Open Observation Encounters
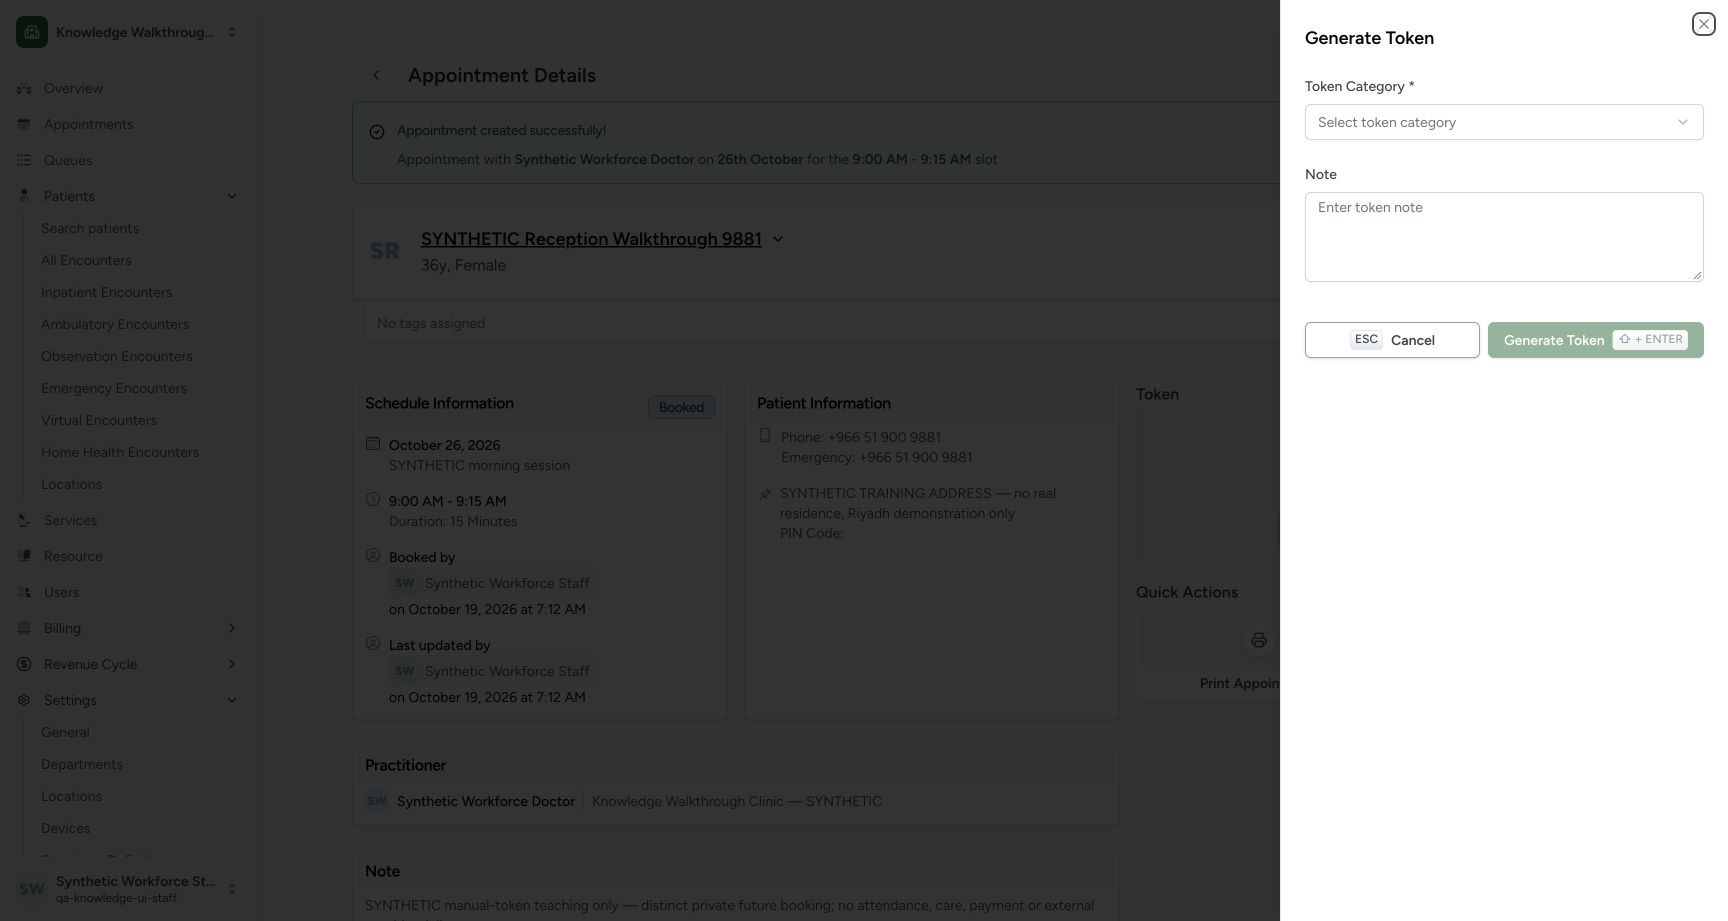Viewport: 1728px width, 921px height. (x=117, y=356)
